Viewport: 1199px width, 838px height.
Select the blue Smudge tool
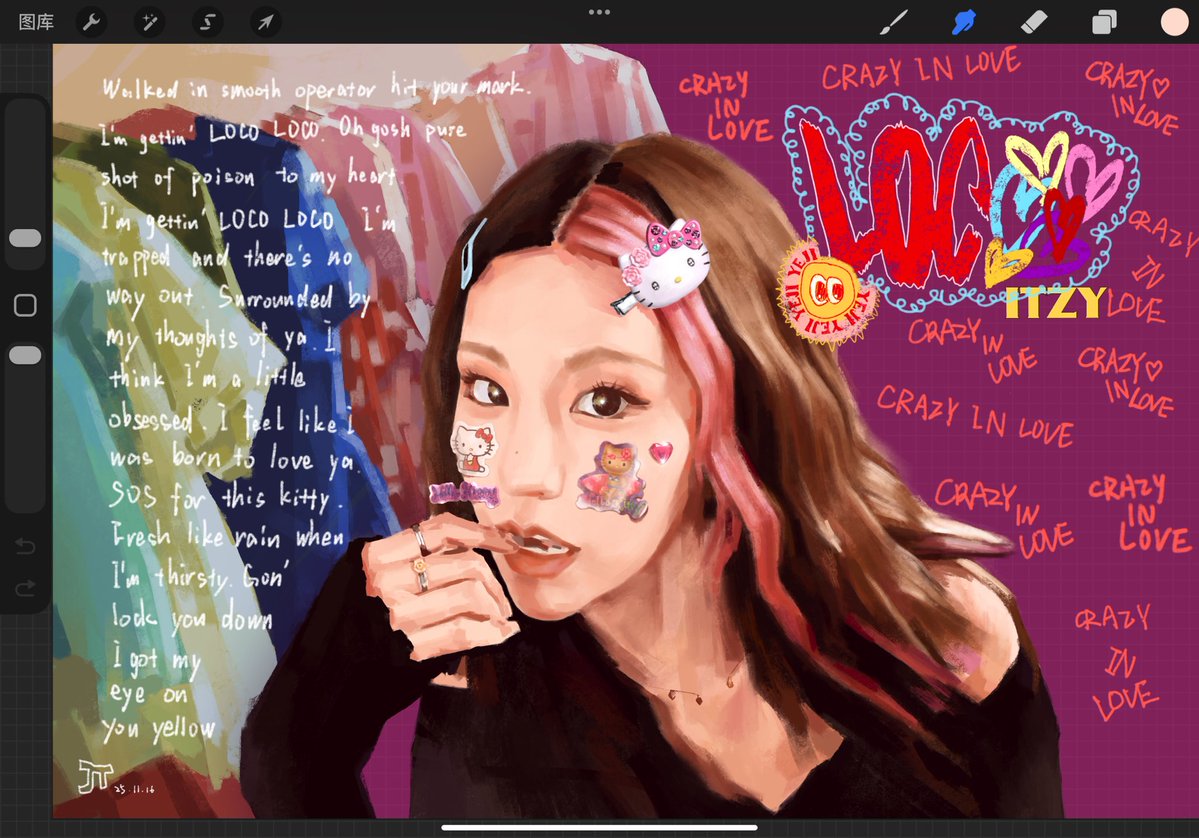[x=963, y=22]
